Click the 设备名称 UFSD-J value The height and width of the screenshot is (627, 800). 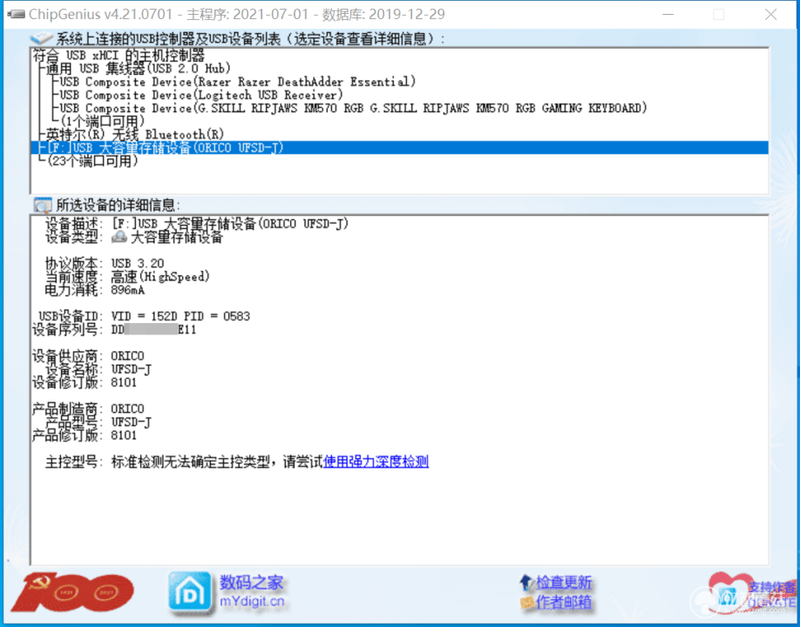pos(131,369)
